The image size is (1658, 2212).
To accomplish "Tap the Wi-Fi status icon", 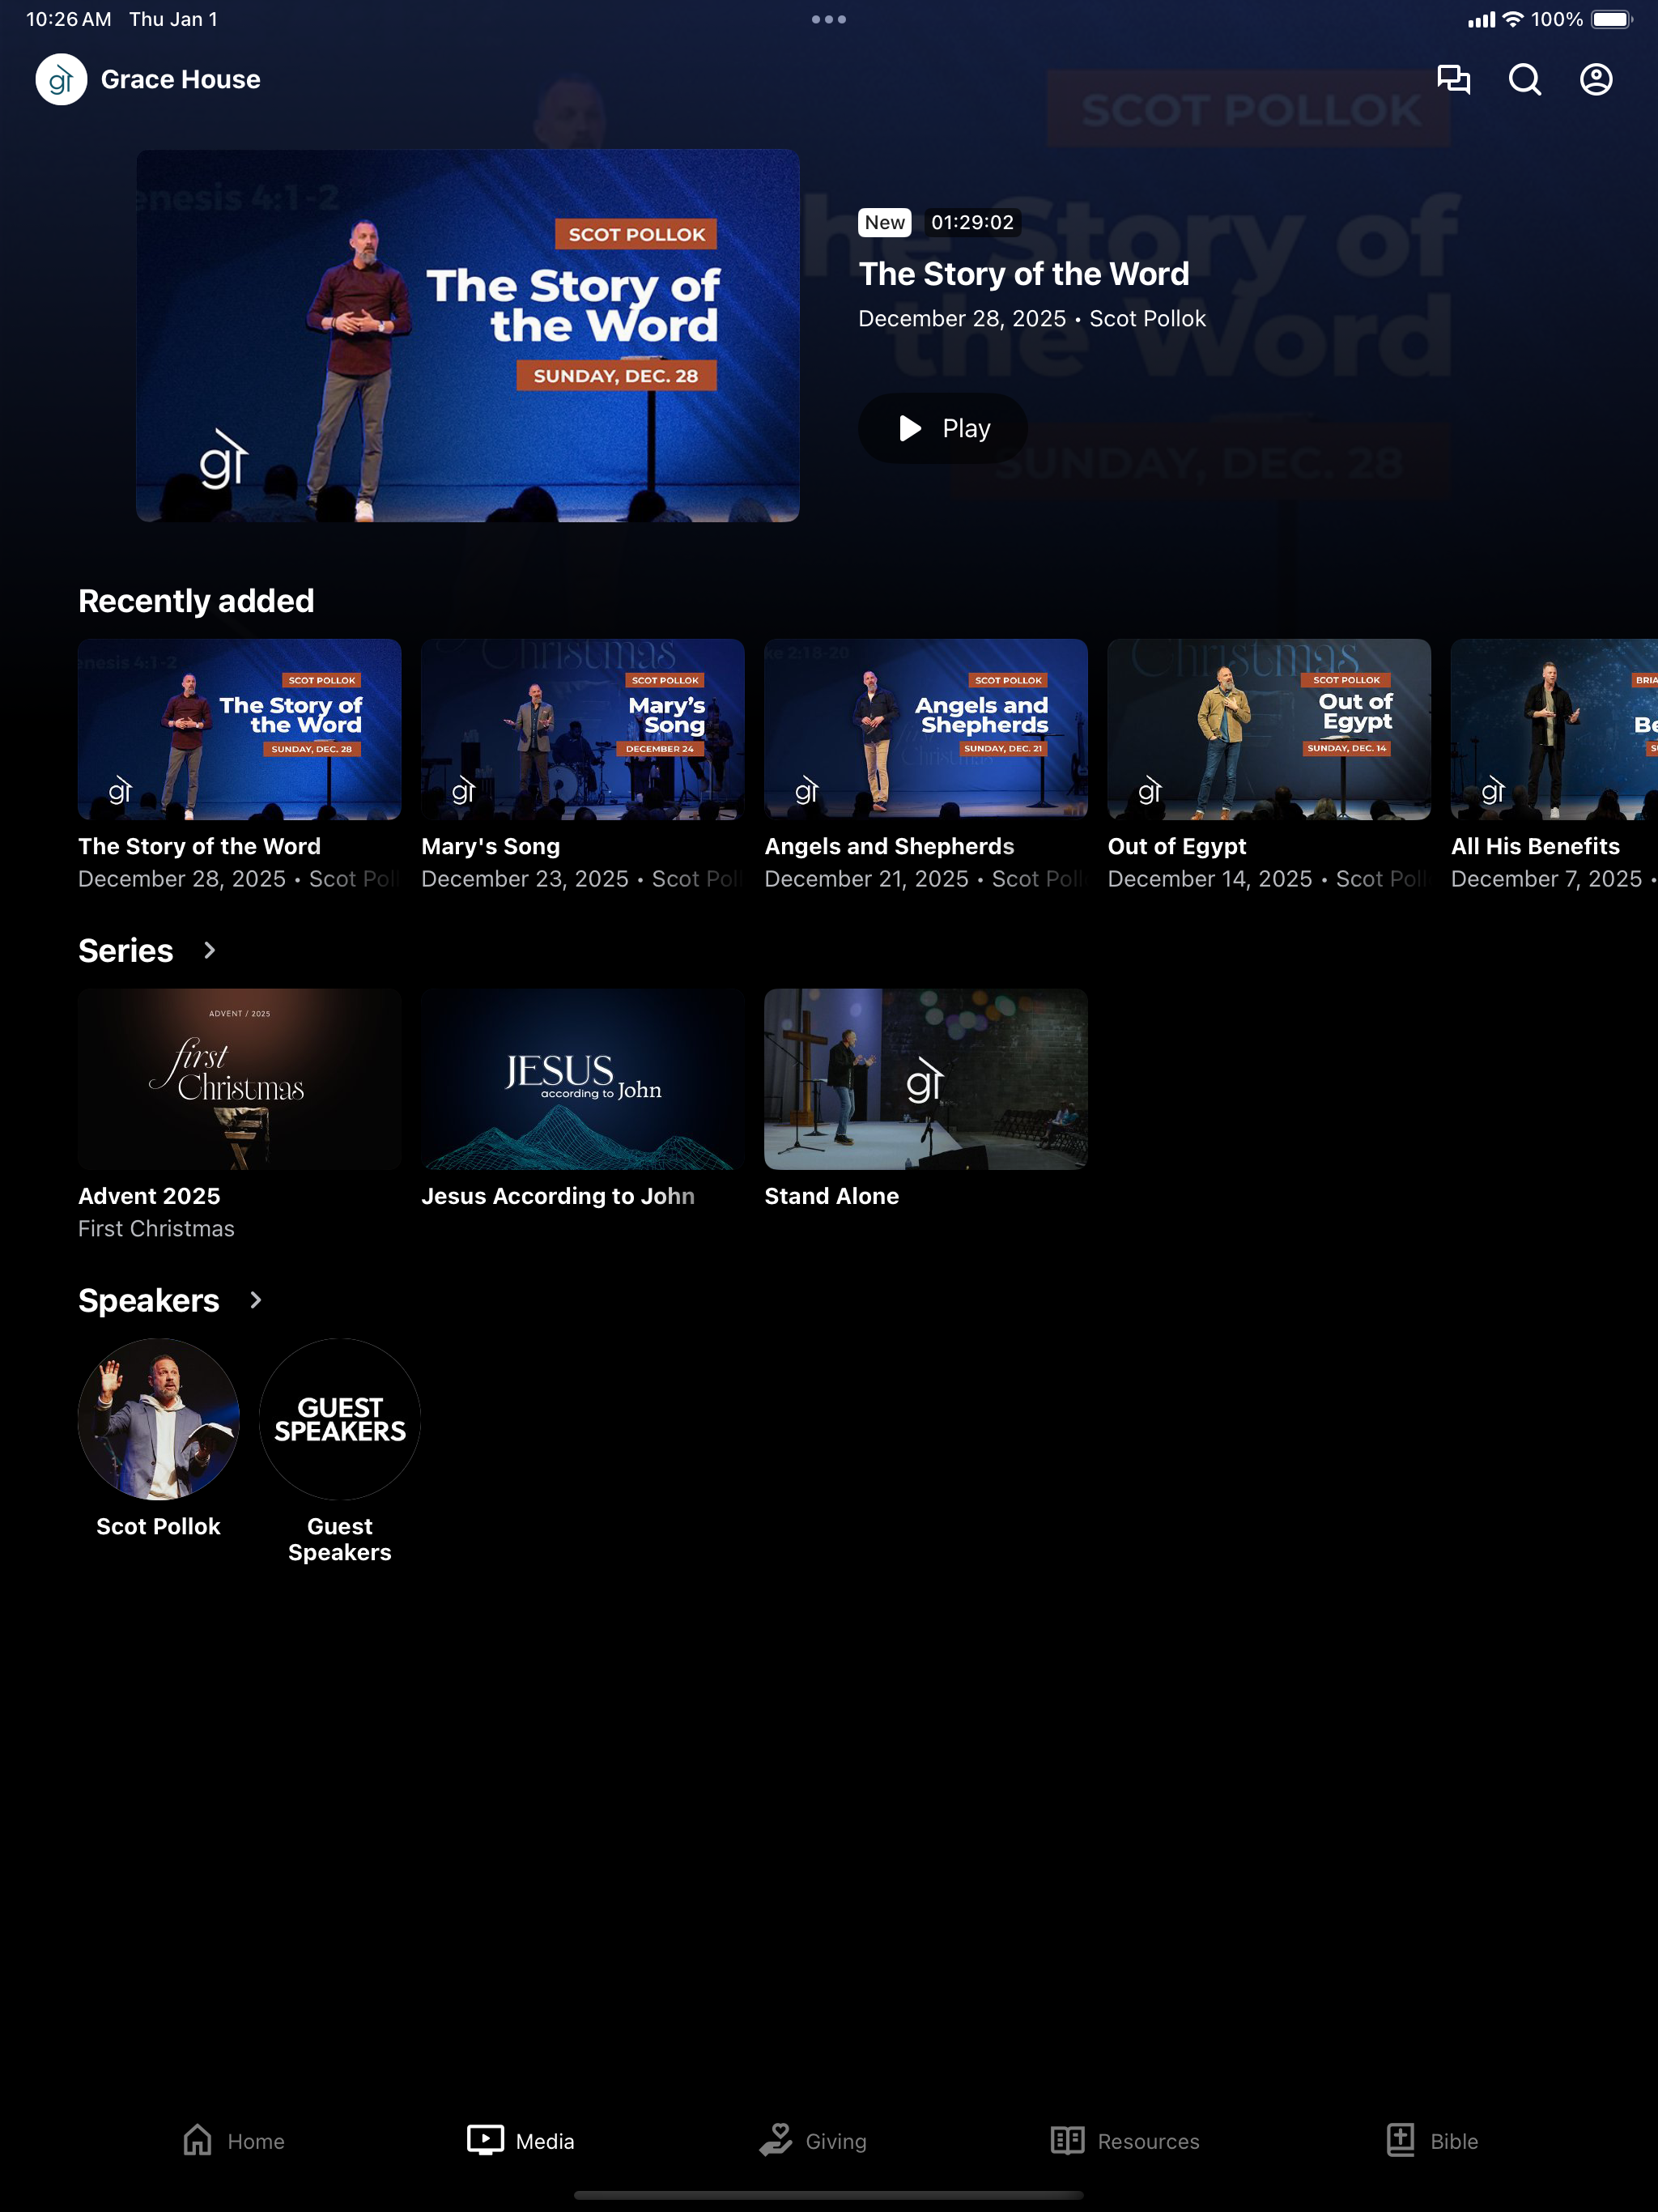I will 1513,19.
